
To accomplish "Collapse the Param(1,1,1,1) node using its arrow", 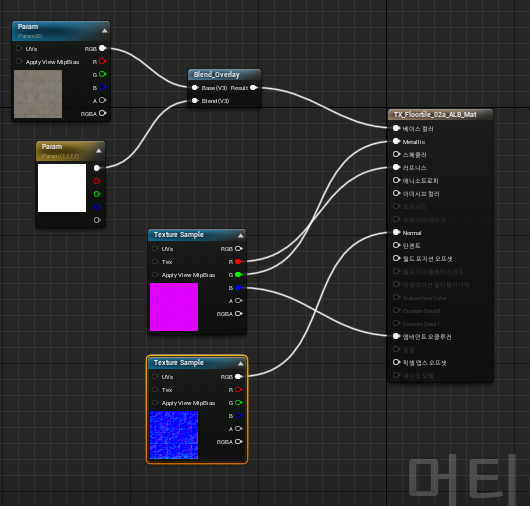I will (x=99, y=151).
